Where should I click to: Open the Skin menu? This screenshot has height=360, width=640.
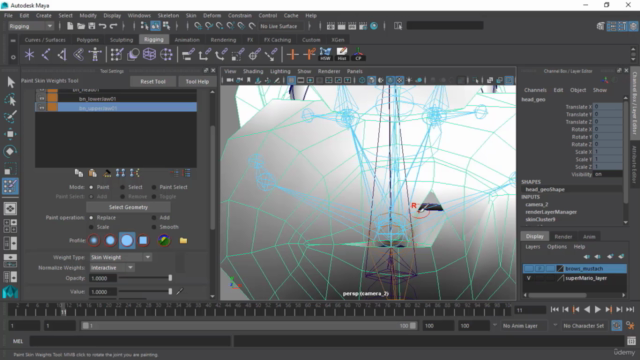point(191,16)
